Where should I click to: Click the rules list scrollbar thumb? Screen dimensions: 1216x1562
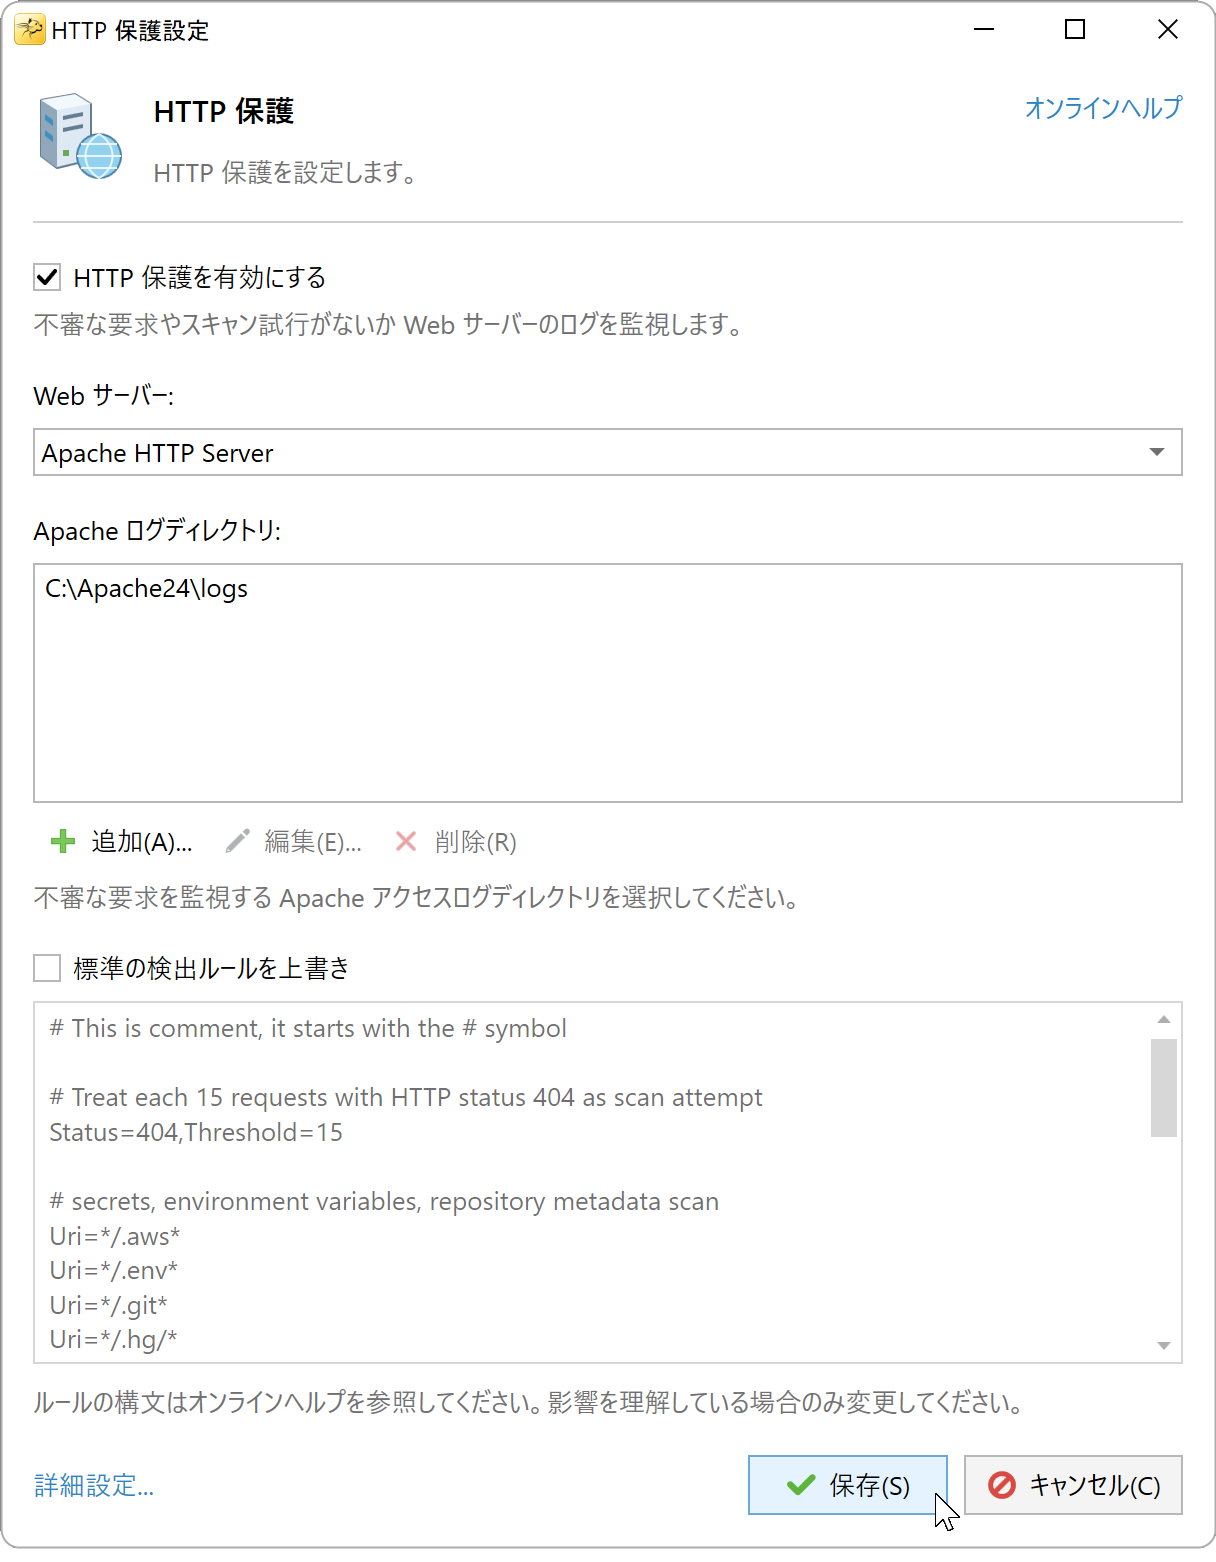[1163, 1088]
